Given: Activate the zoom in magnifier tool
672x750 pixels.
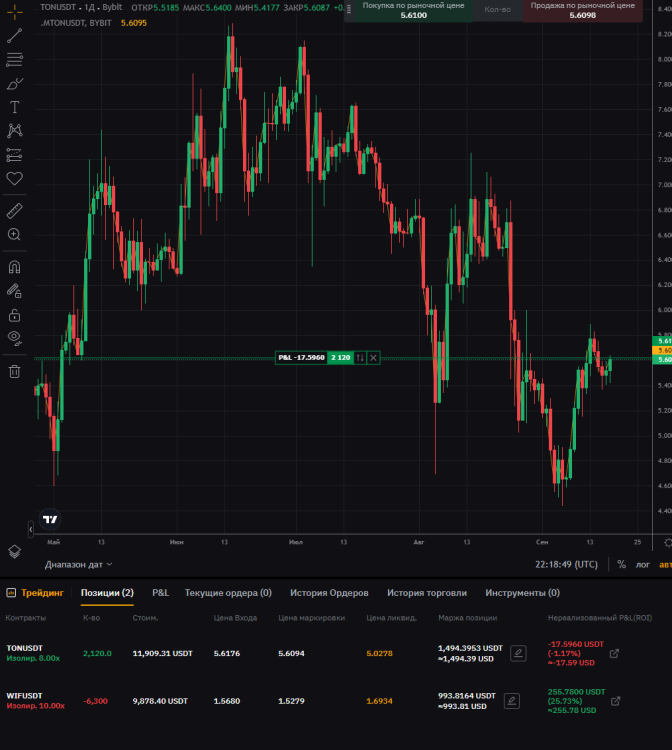Looking at the screenshot, I should pyautogui.click(x=14, y=235).
